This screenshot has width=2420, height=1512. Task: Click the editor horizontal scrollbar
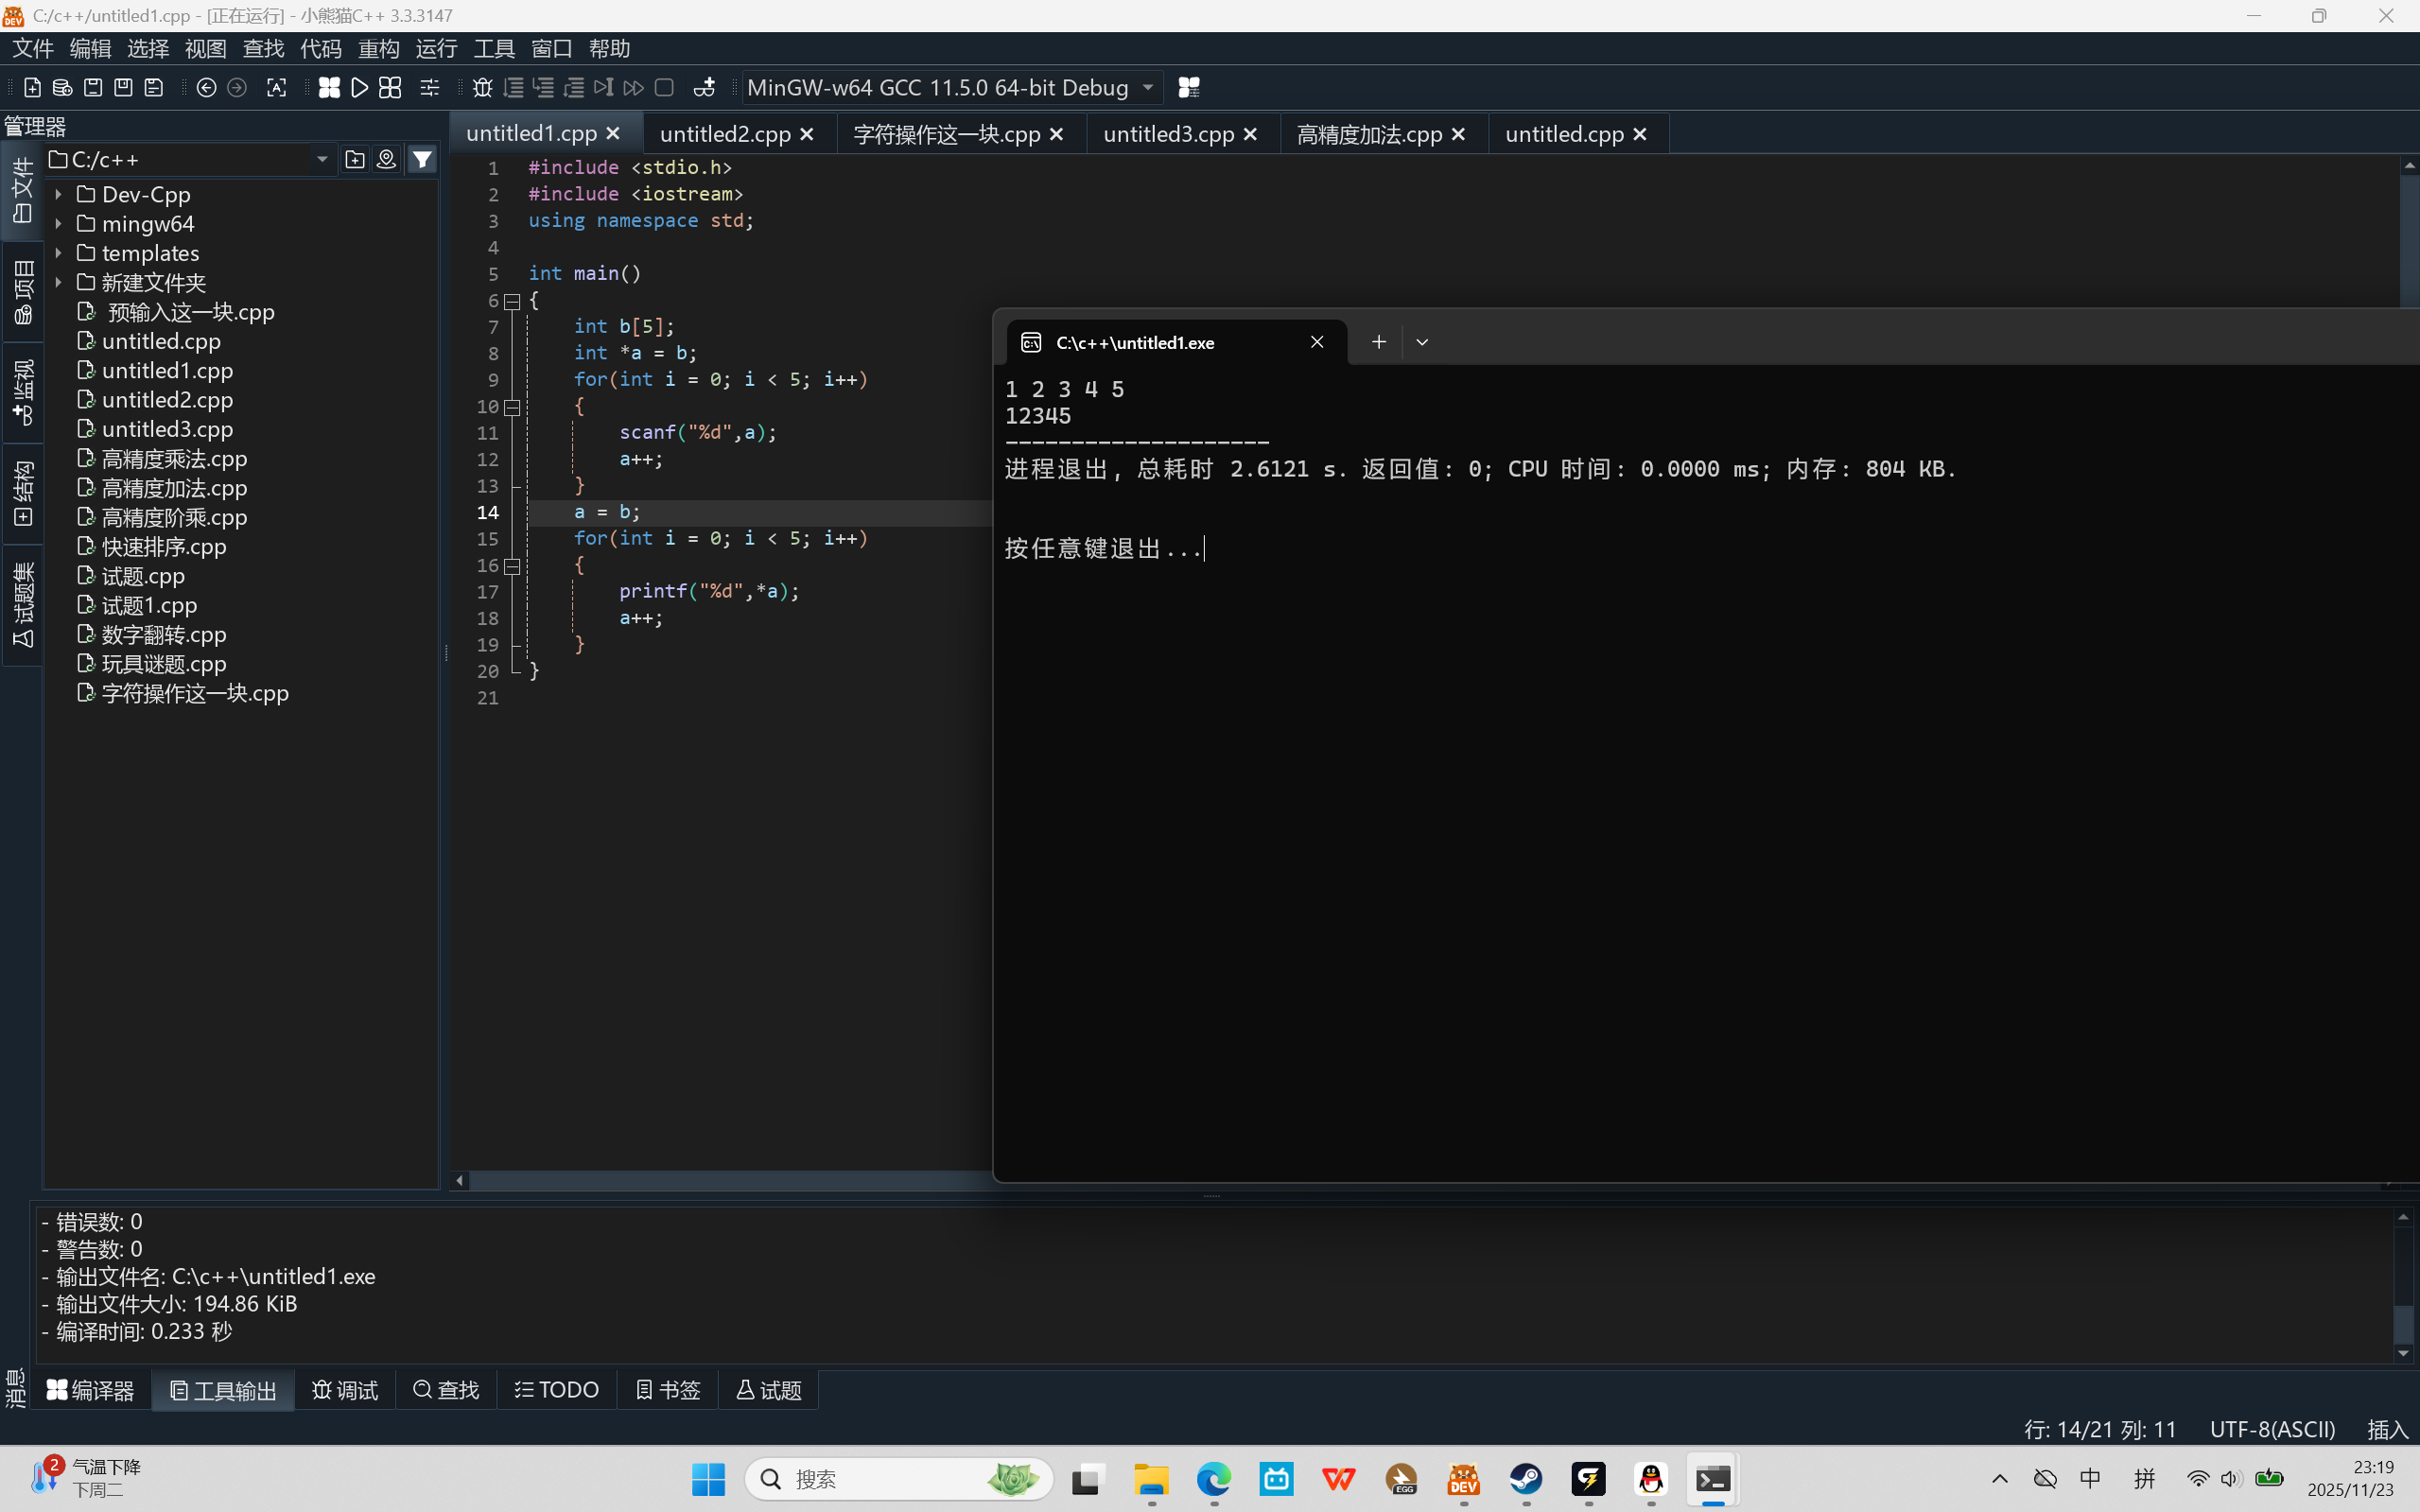720,1181
